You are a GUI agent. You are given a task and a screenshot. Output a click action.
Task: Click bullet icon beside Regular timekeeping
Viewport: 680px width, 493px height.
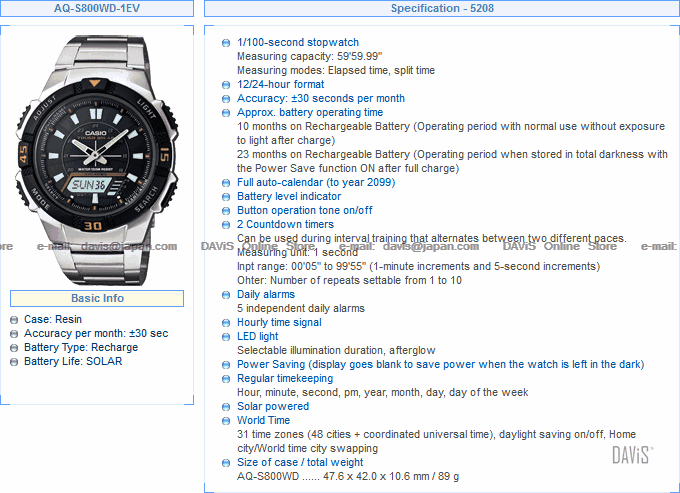pos(226,379)
